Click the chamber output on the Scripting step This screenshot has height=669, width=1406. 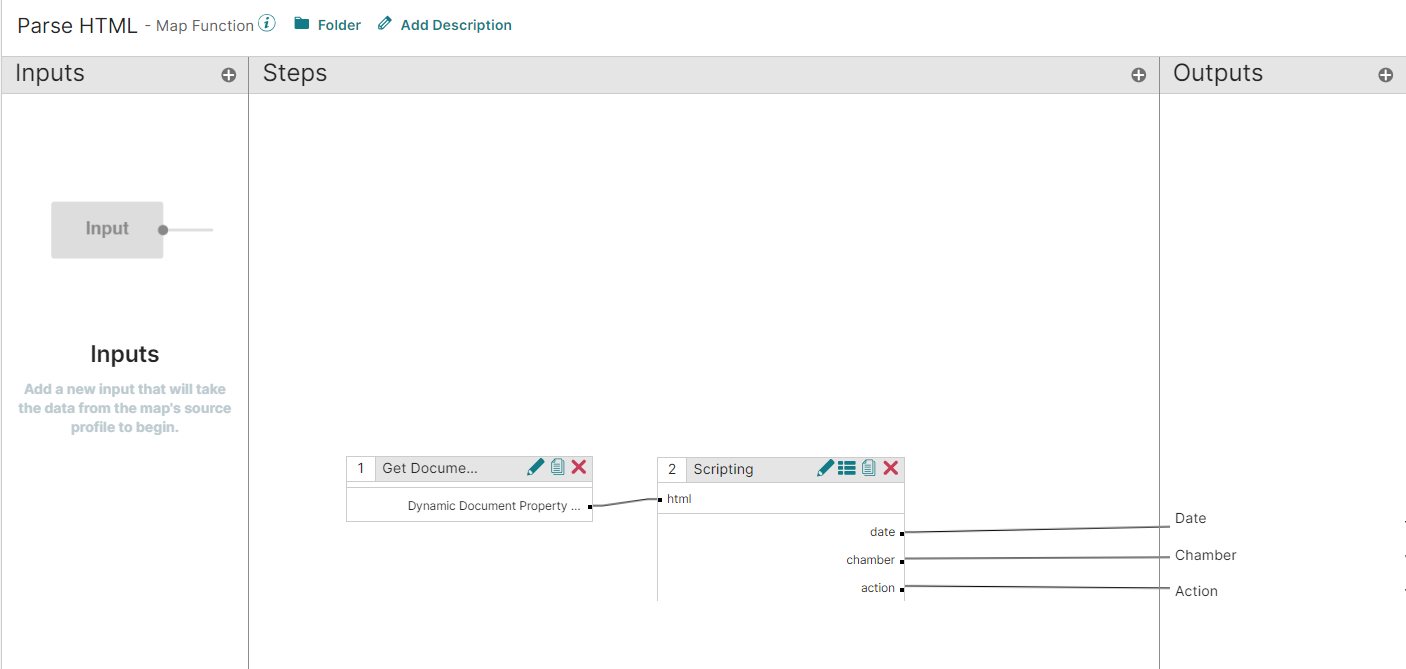(x=870, y=560)
